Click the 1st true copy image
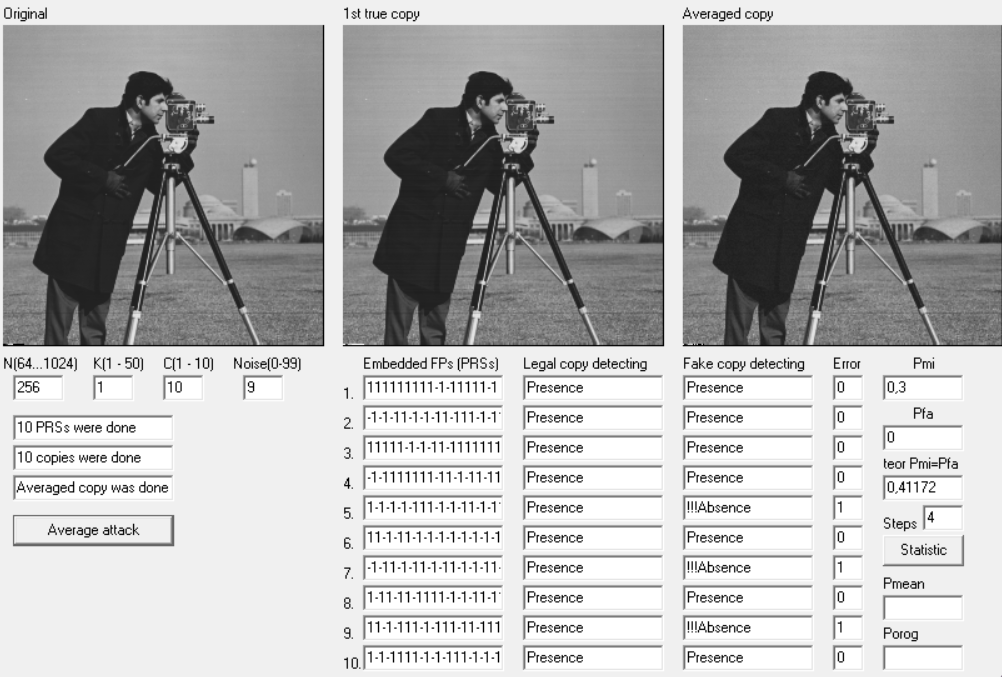This screenshot has height=677, width=1002. click(x=503, y=185)
